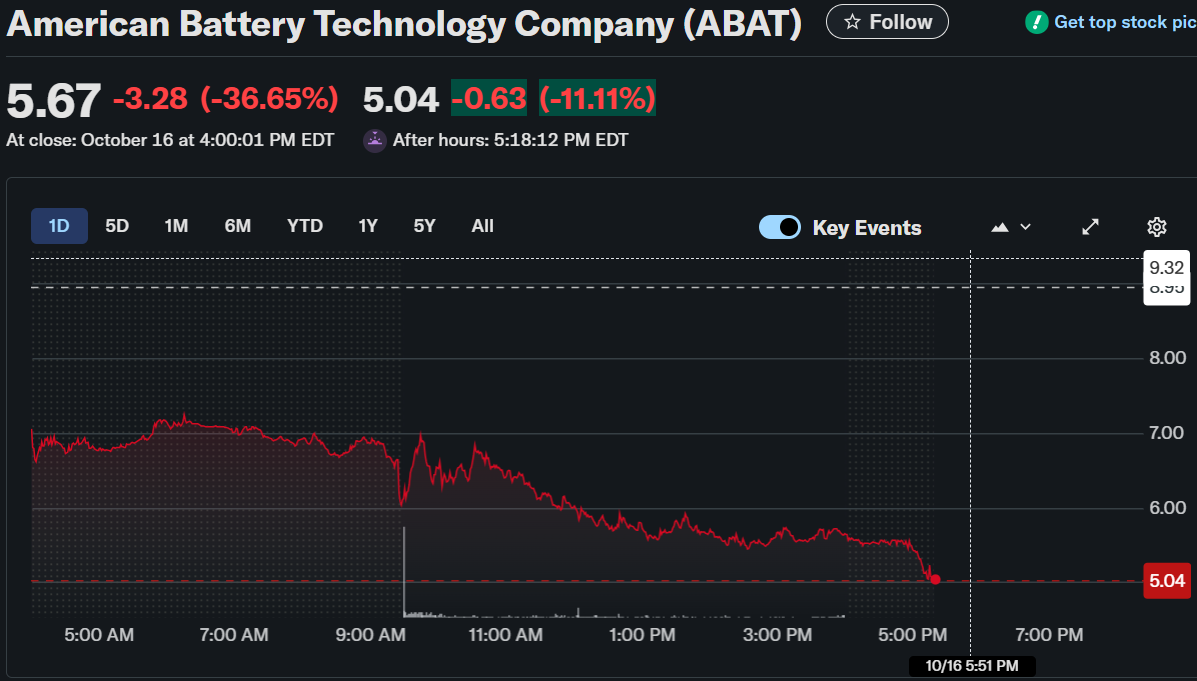Click the after hours moon icon
This screenshot has width=1197, height=681.
tap(375, 140)
